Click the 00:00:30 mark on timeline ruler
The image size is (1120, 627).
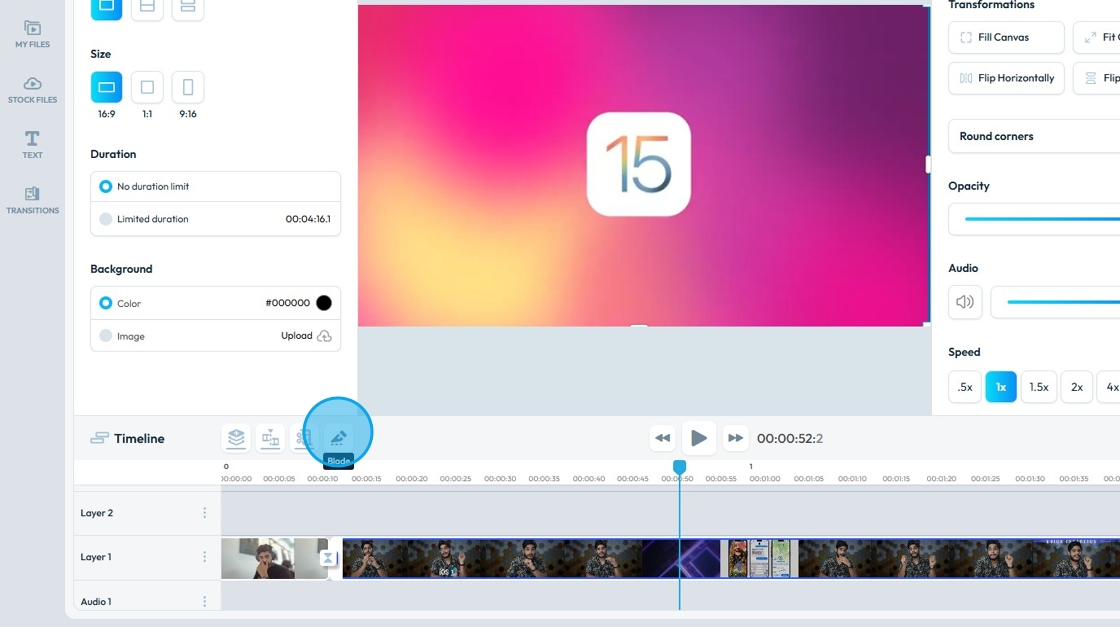click(500, 478)
